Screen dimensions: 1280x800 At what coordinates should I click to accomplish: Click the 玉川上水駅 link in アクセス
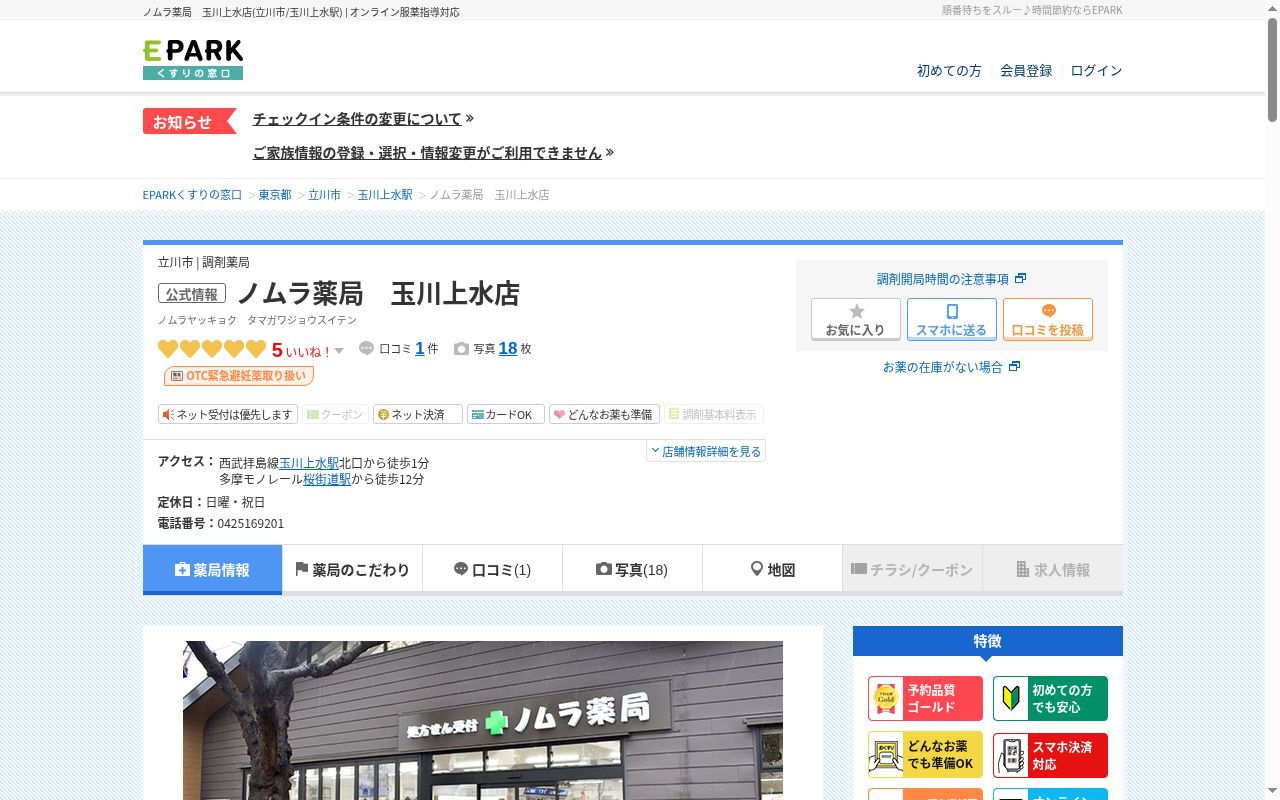pos(309,463)
